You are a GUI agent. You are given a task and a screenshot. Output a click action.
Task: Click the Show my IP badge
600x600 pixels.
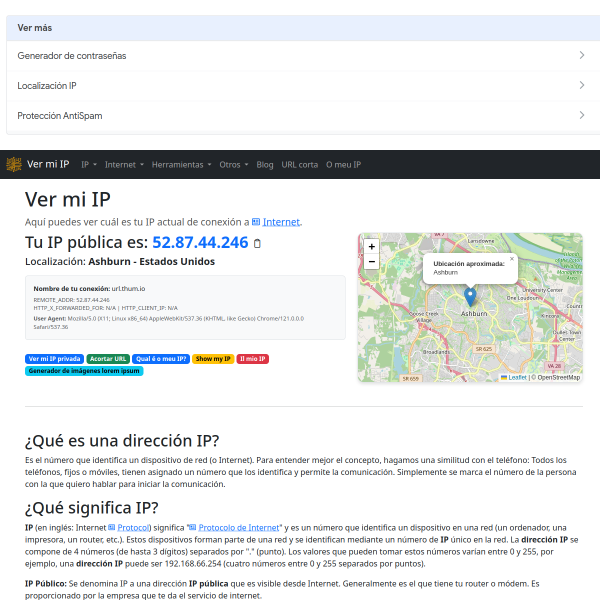pyautogui.click(x=213, y=359)
